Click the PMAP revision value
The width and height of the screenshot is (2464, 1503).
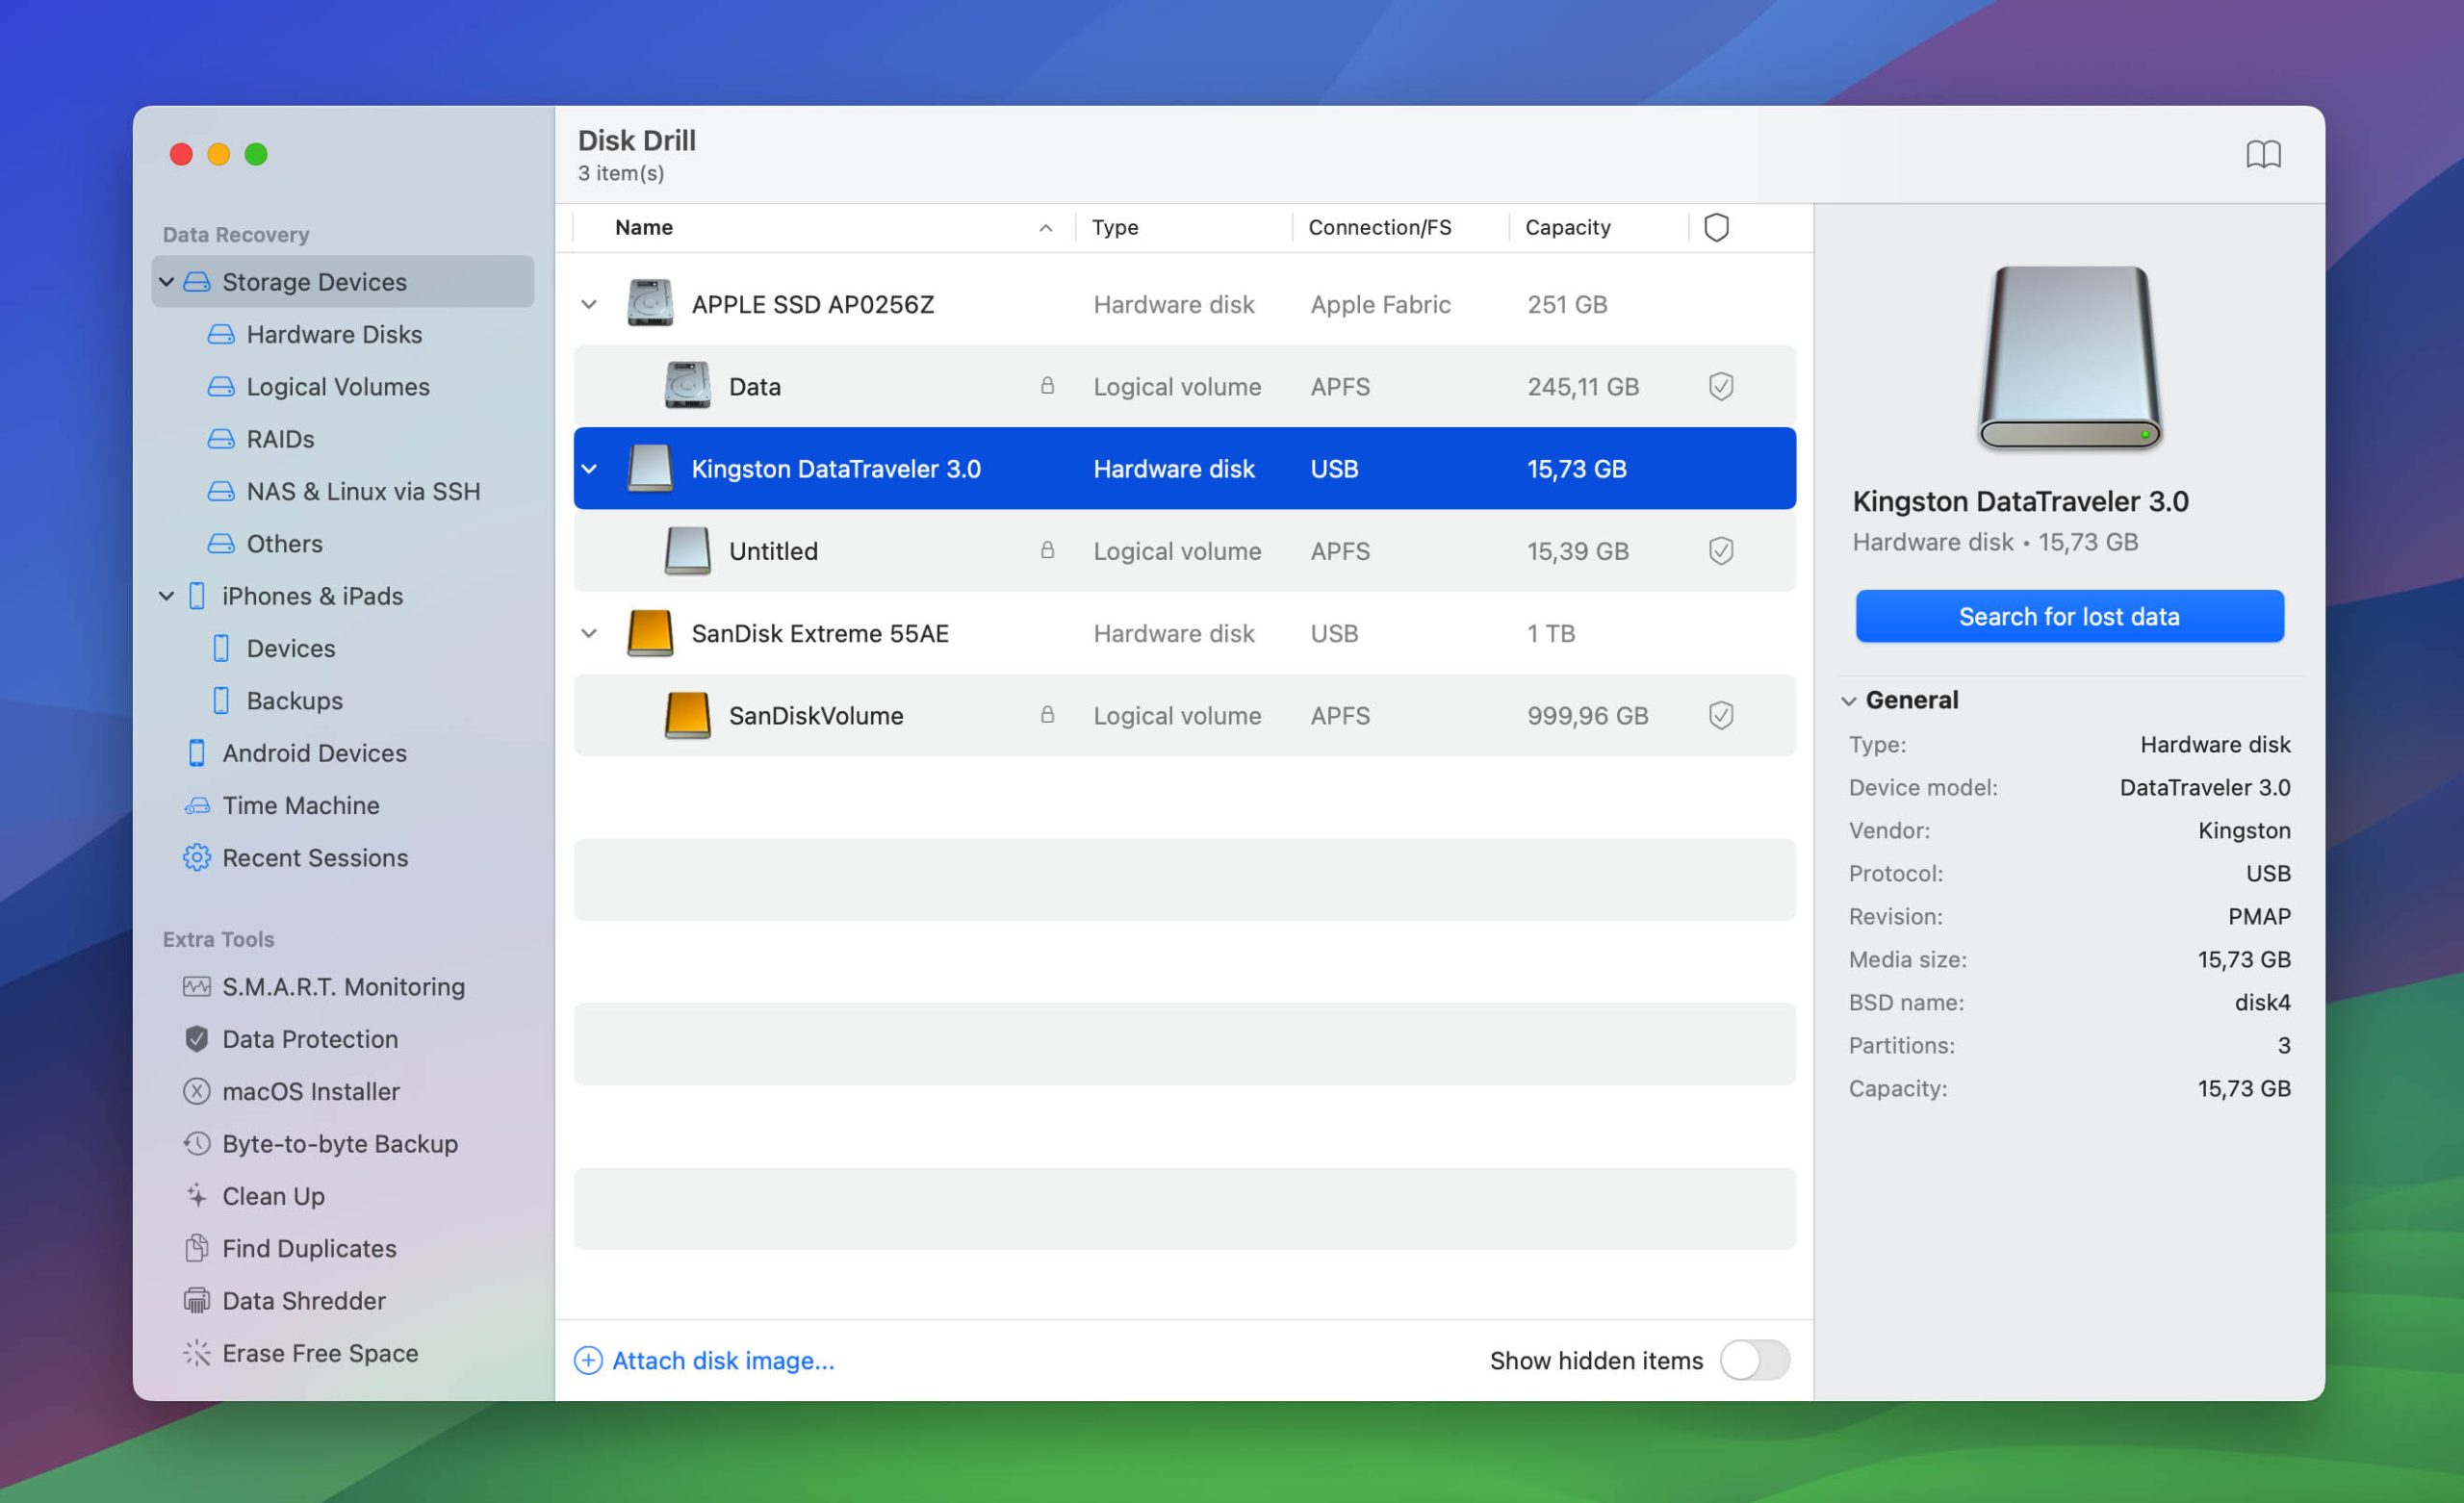coord(2259,916)
